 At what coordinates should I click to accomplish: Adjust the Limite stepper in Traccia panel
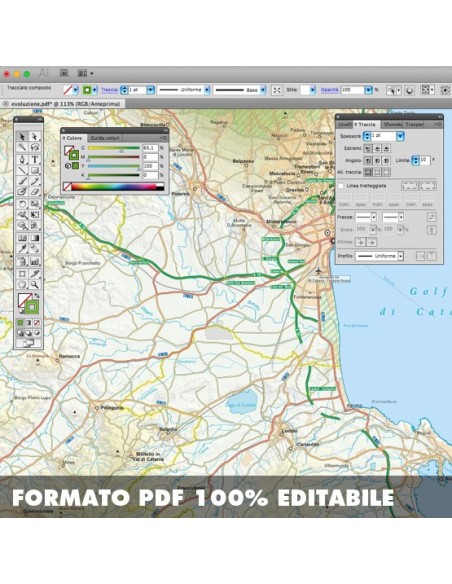[416, 161]
